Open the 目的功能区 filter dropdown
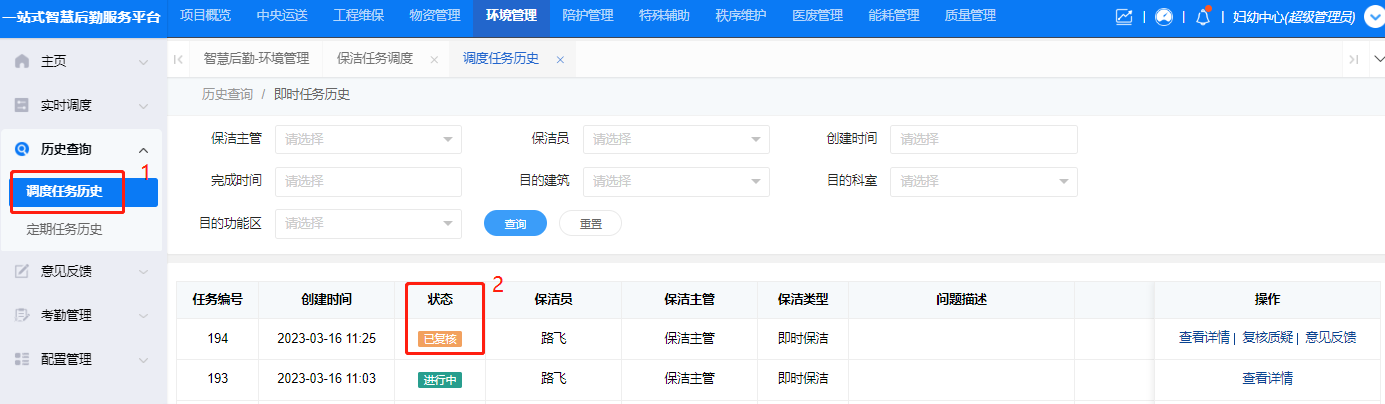 368,223
